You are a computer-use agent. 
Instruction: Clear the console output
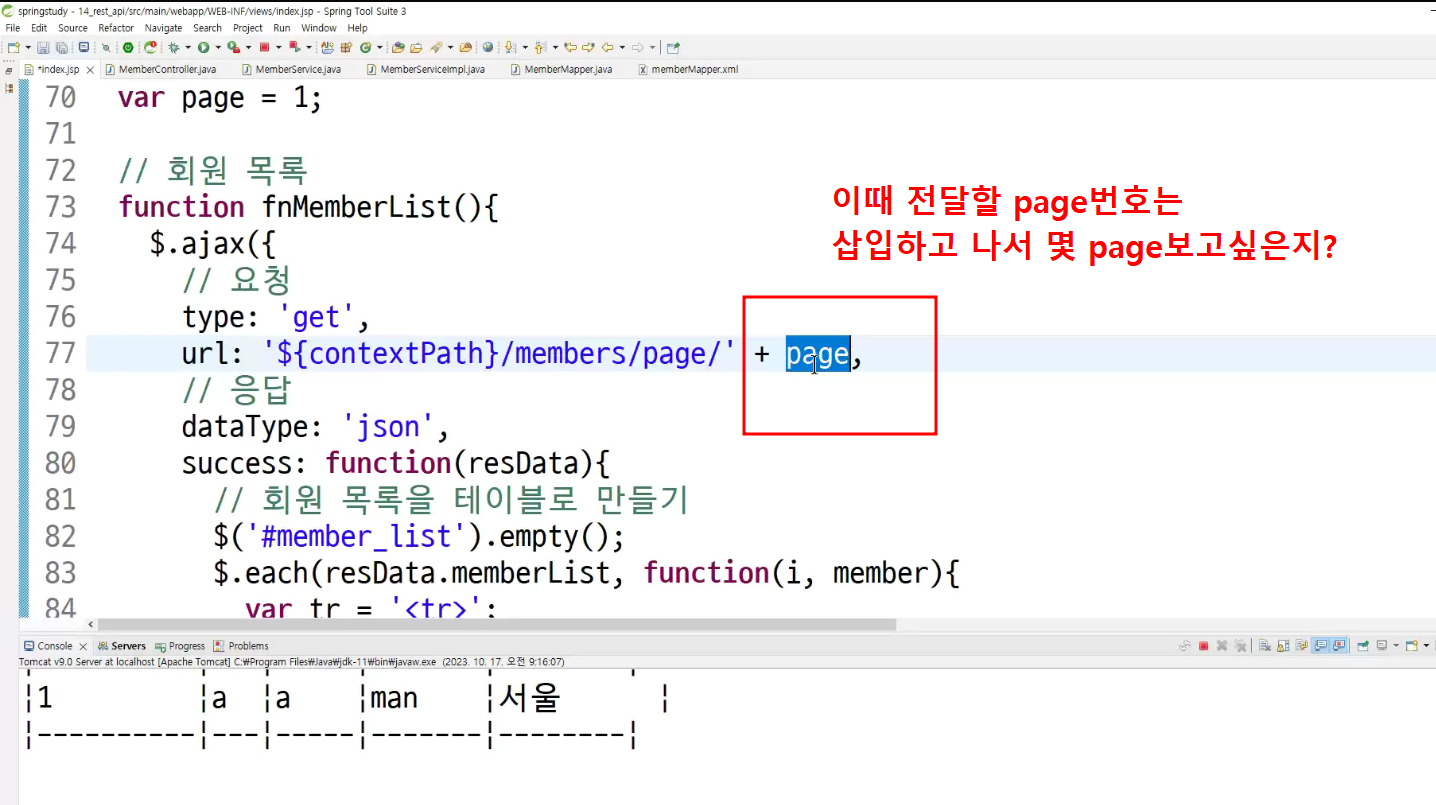tap(1264, 646)
